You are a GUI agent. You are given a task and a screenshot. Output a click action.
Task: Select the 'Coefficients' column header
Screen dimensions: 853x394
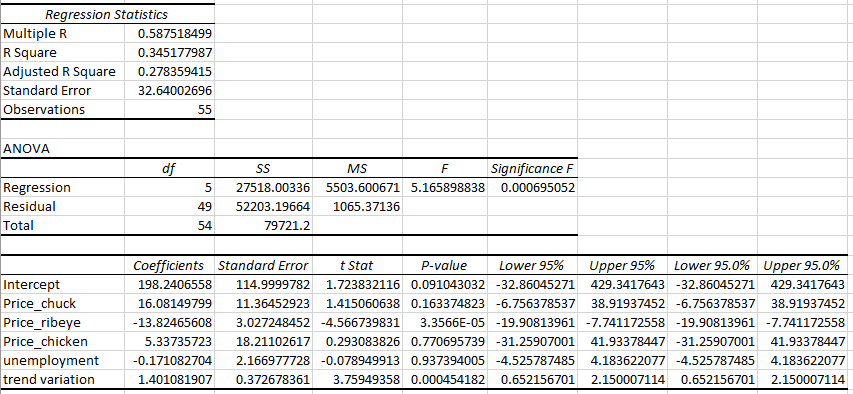(169, 266)
